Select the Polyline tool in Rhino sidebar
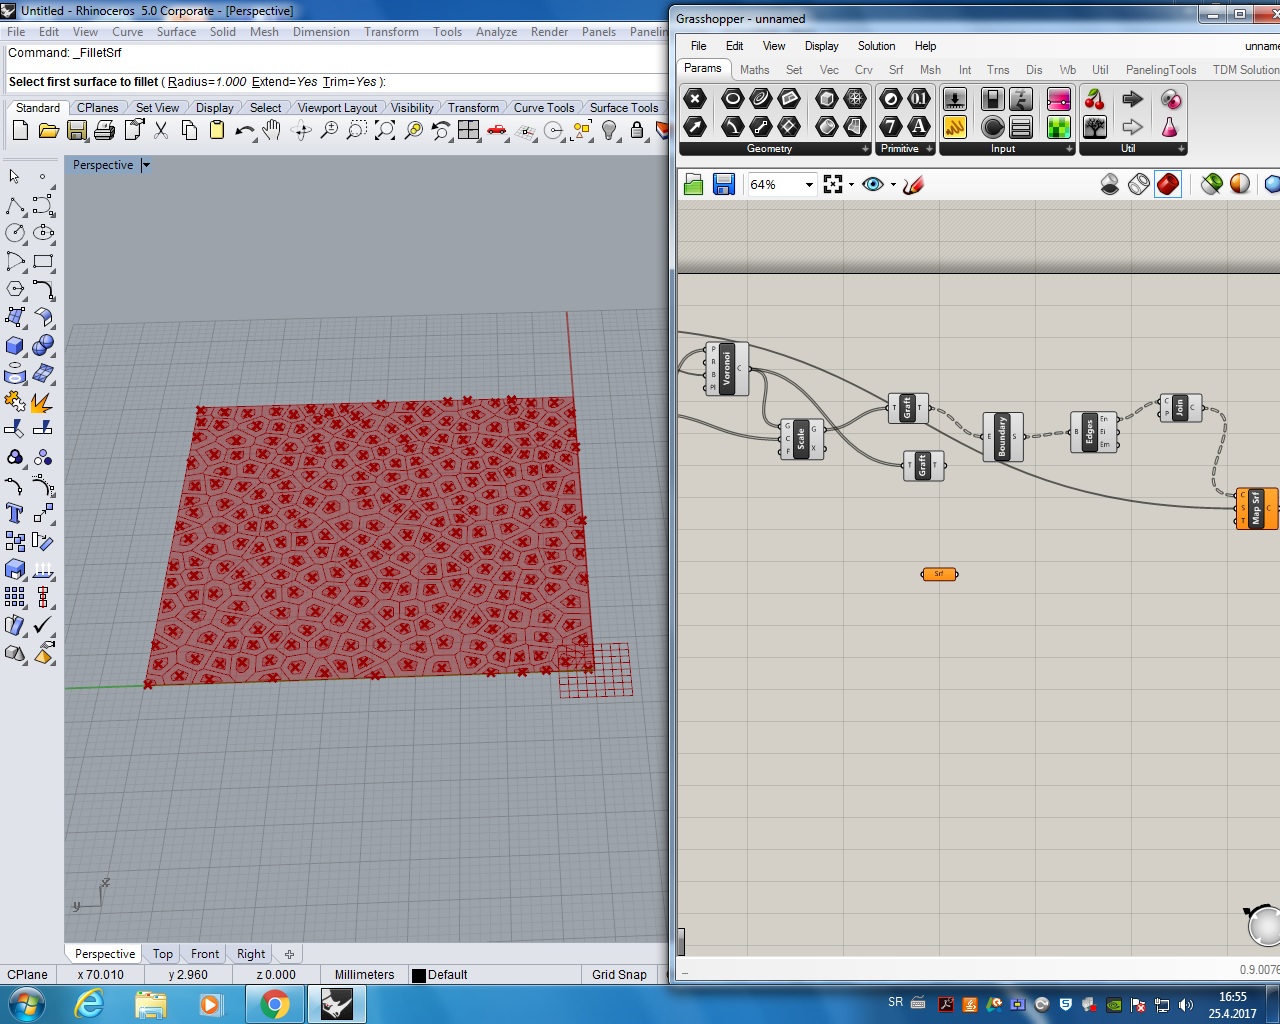The width and height of the screenshot is (1280, 1024). (15, 206)
